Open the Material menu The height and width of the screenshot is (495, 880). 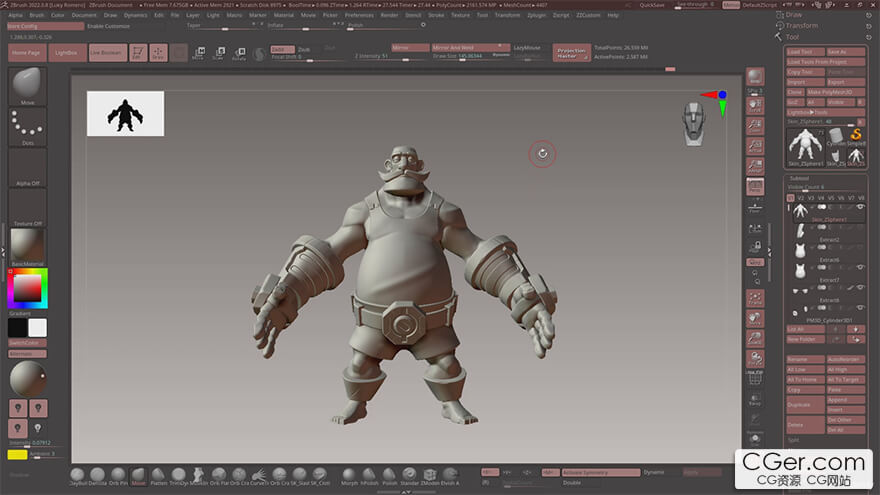coord(284,15)
